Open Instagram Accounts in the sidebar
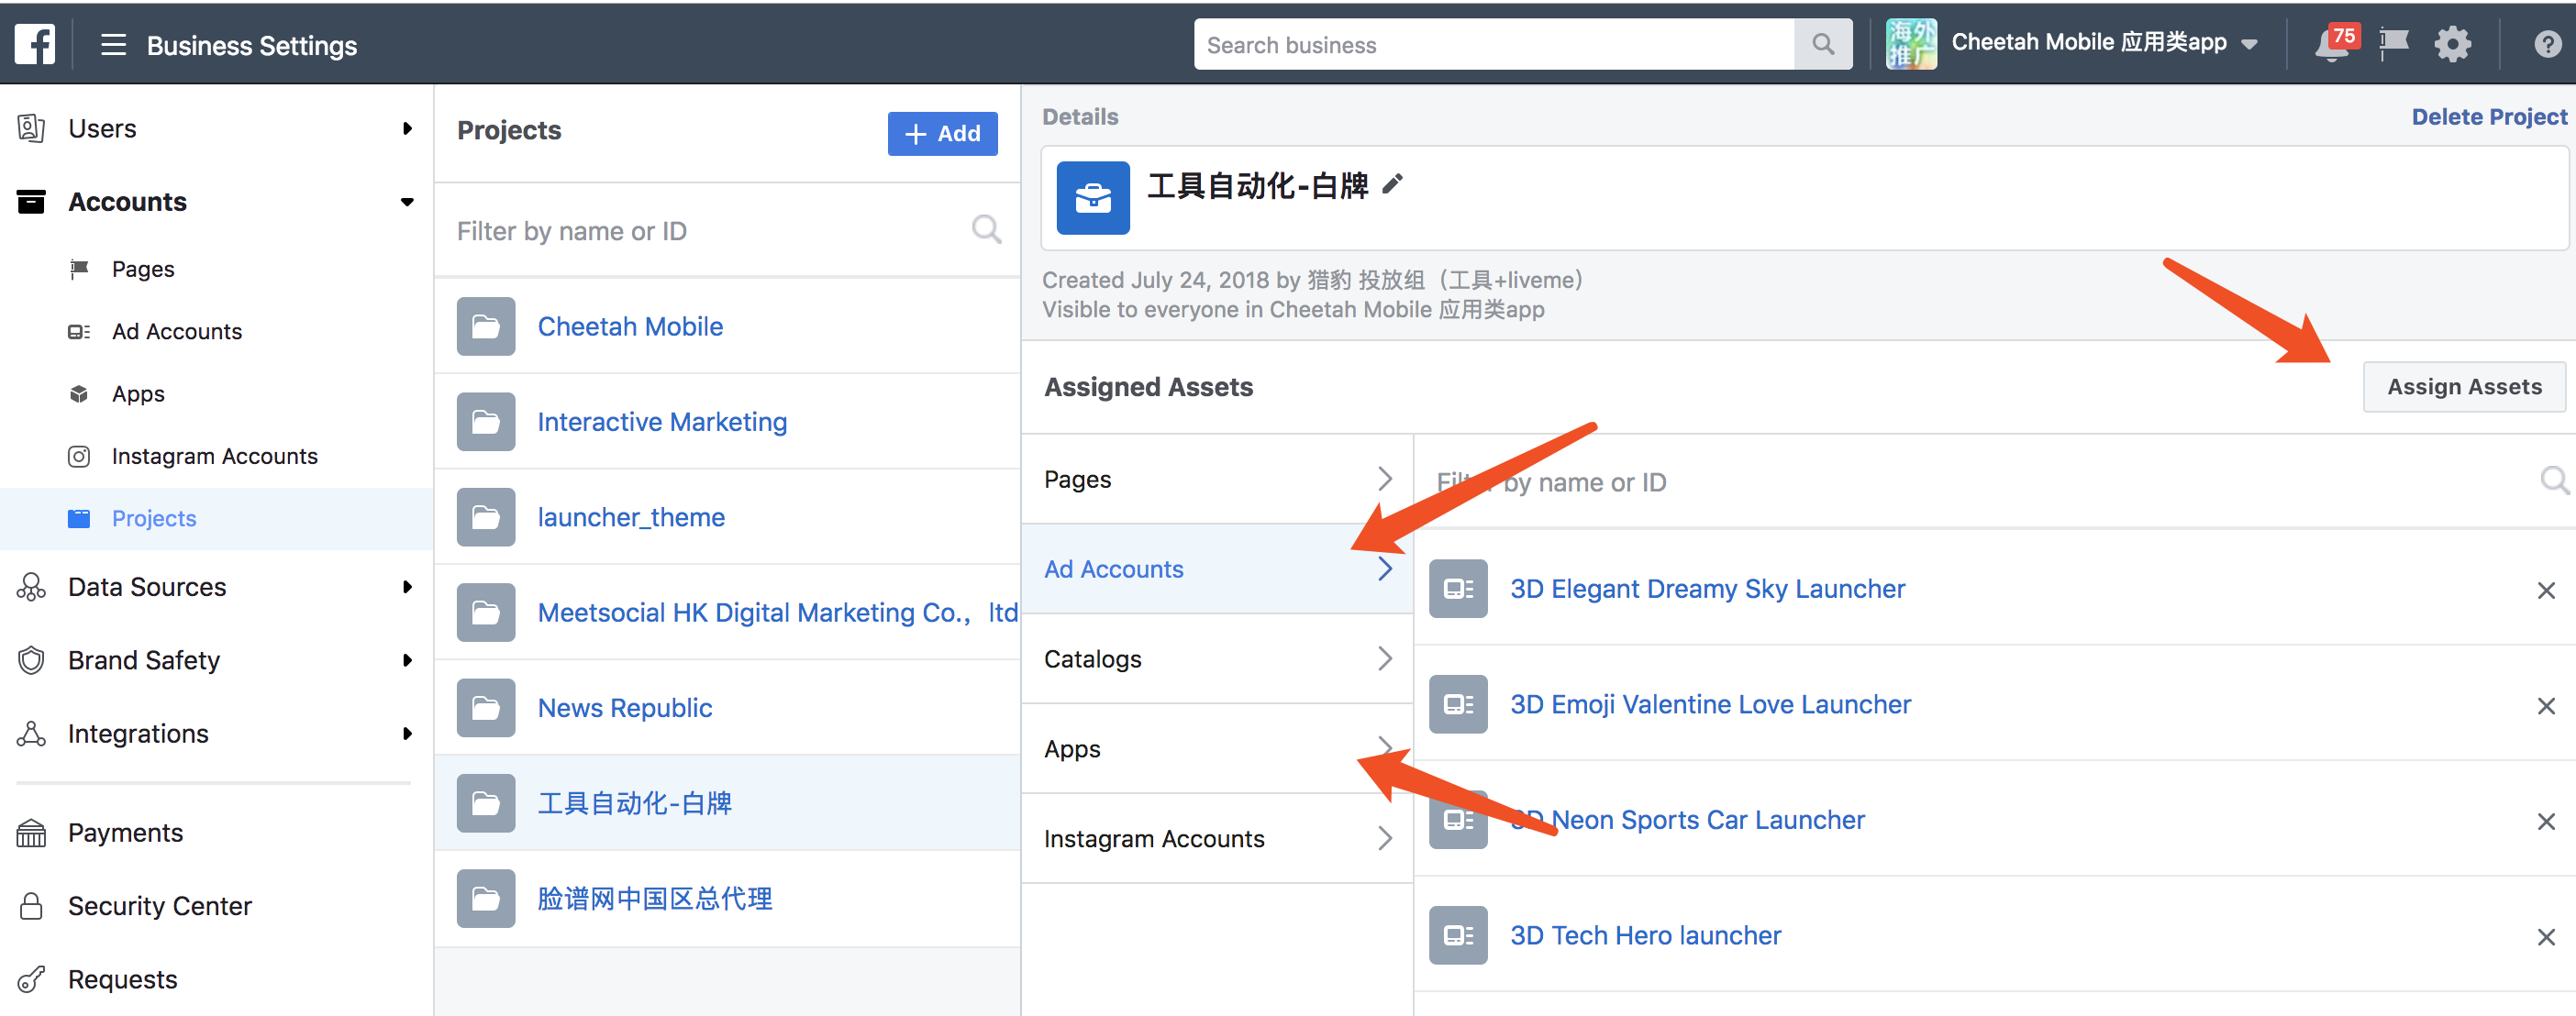Viewport: 2576px width, 1016px height. click(x=214, y=456)
